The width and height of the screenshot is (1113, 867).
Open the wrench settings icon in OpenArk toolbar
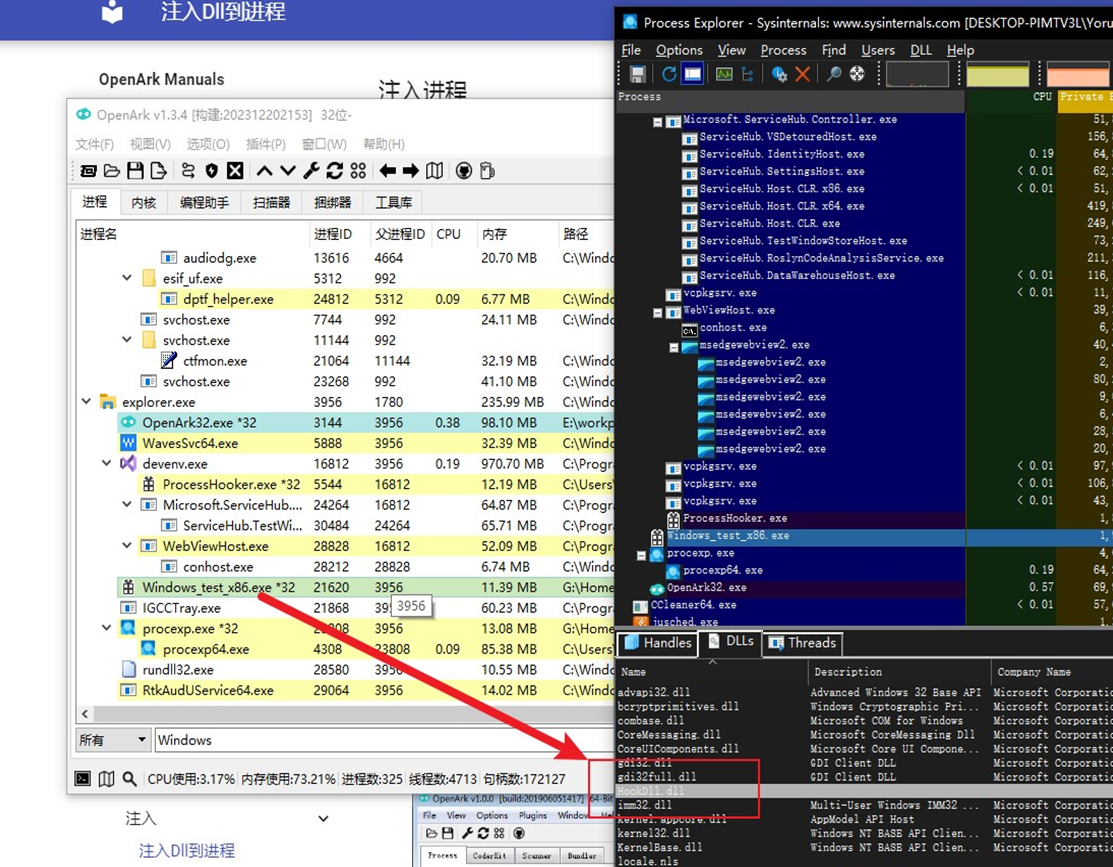[x=311, y=170]
